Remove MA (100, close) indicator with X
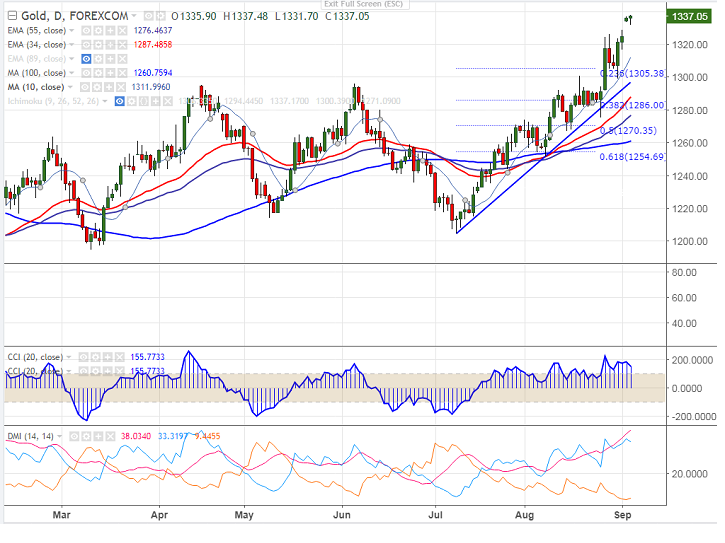Image resolution: width=725 pixels, height=543 pixels. [122, 73]
